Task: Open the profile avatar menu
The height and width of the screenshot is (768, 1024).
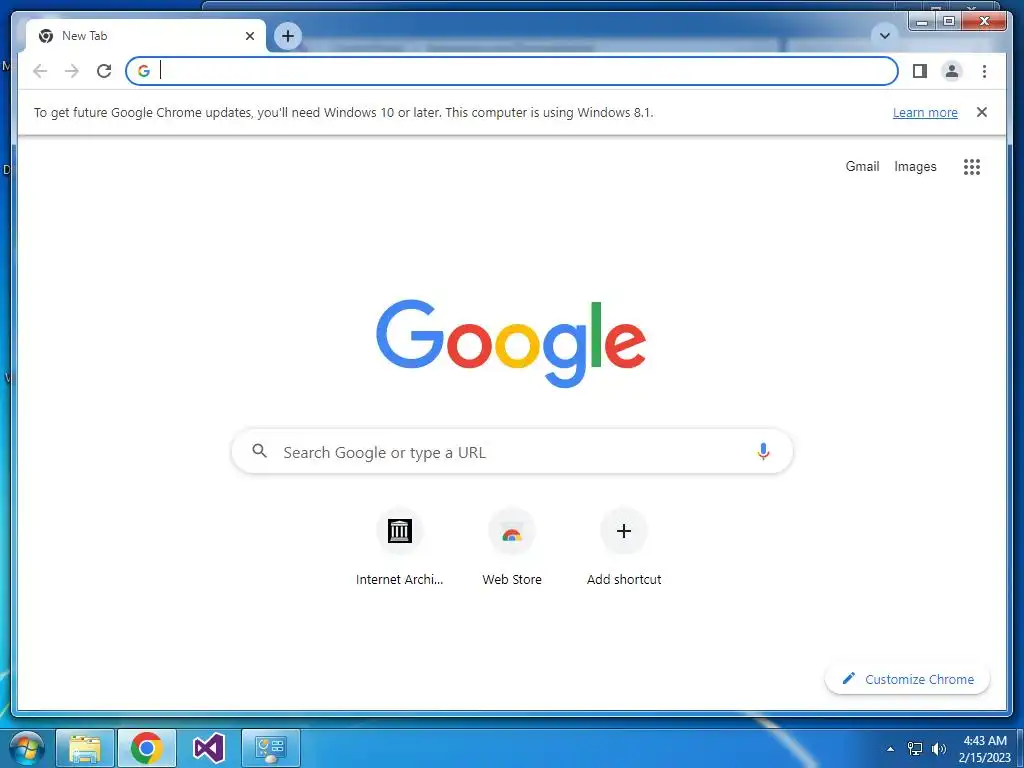Action: pos(952,71)
